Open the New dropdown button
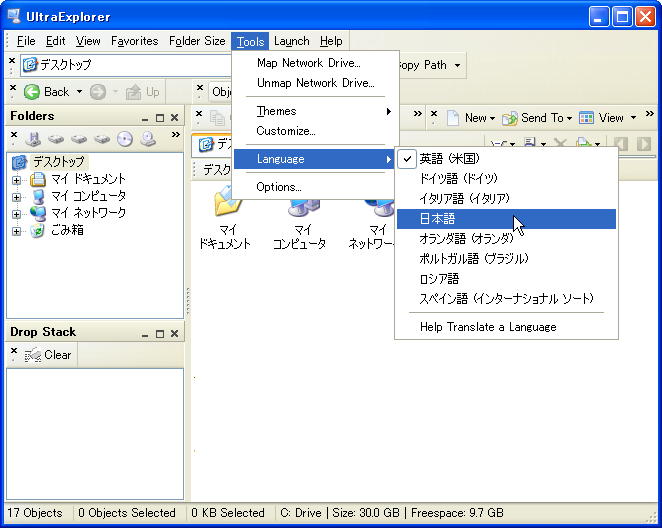Viewport: 662px width, 528px height. click(471, 118)
